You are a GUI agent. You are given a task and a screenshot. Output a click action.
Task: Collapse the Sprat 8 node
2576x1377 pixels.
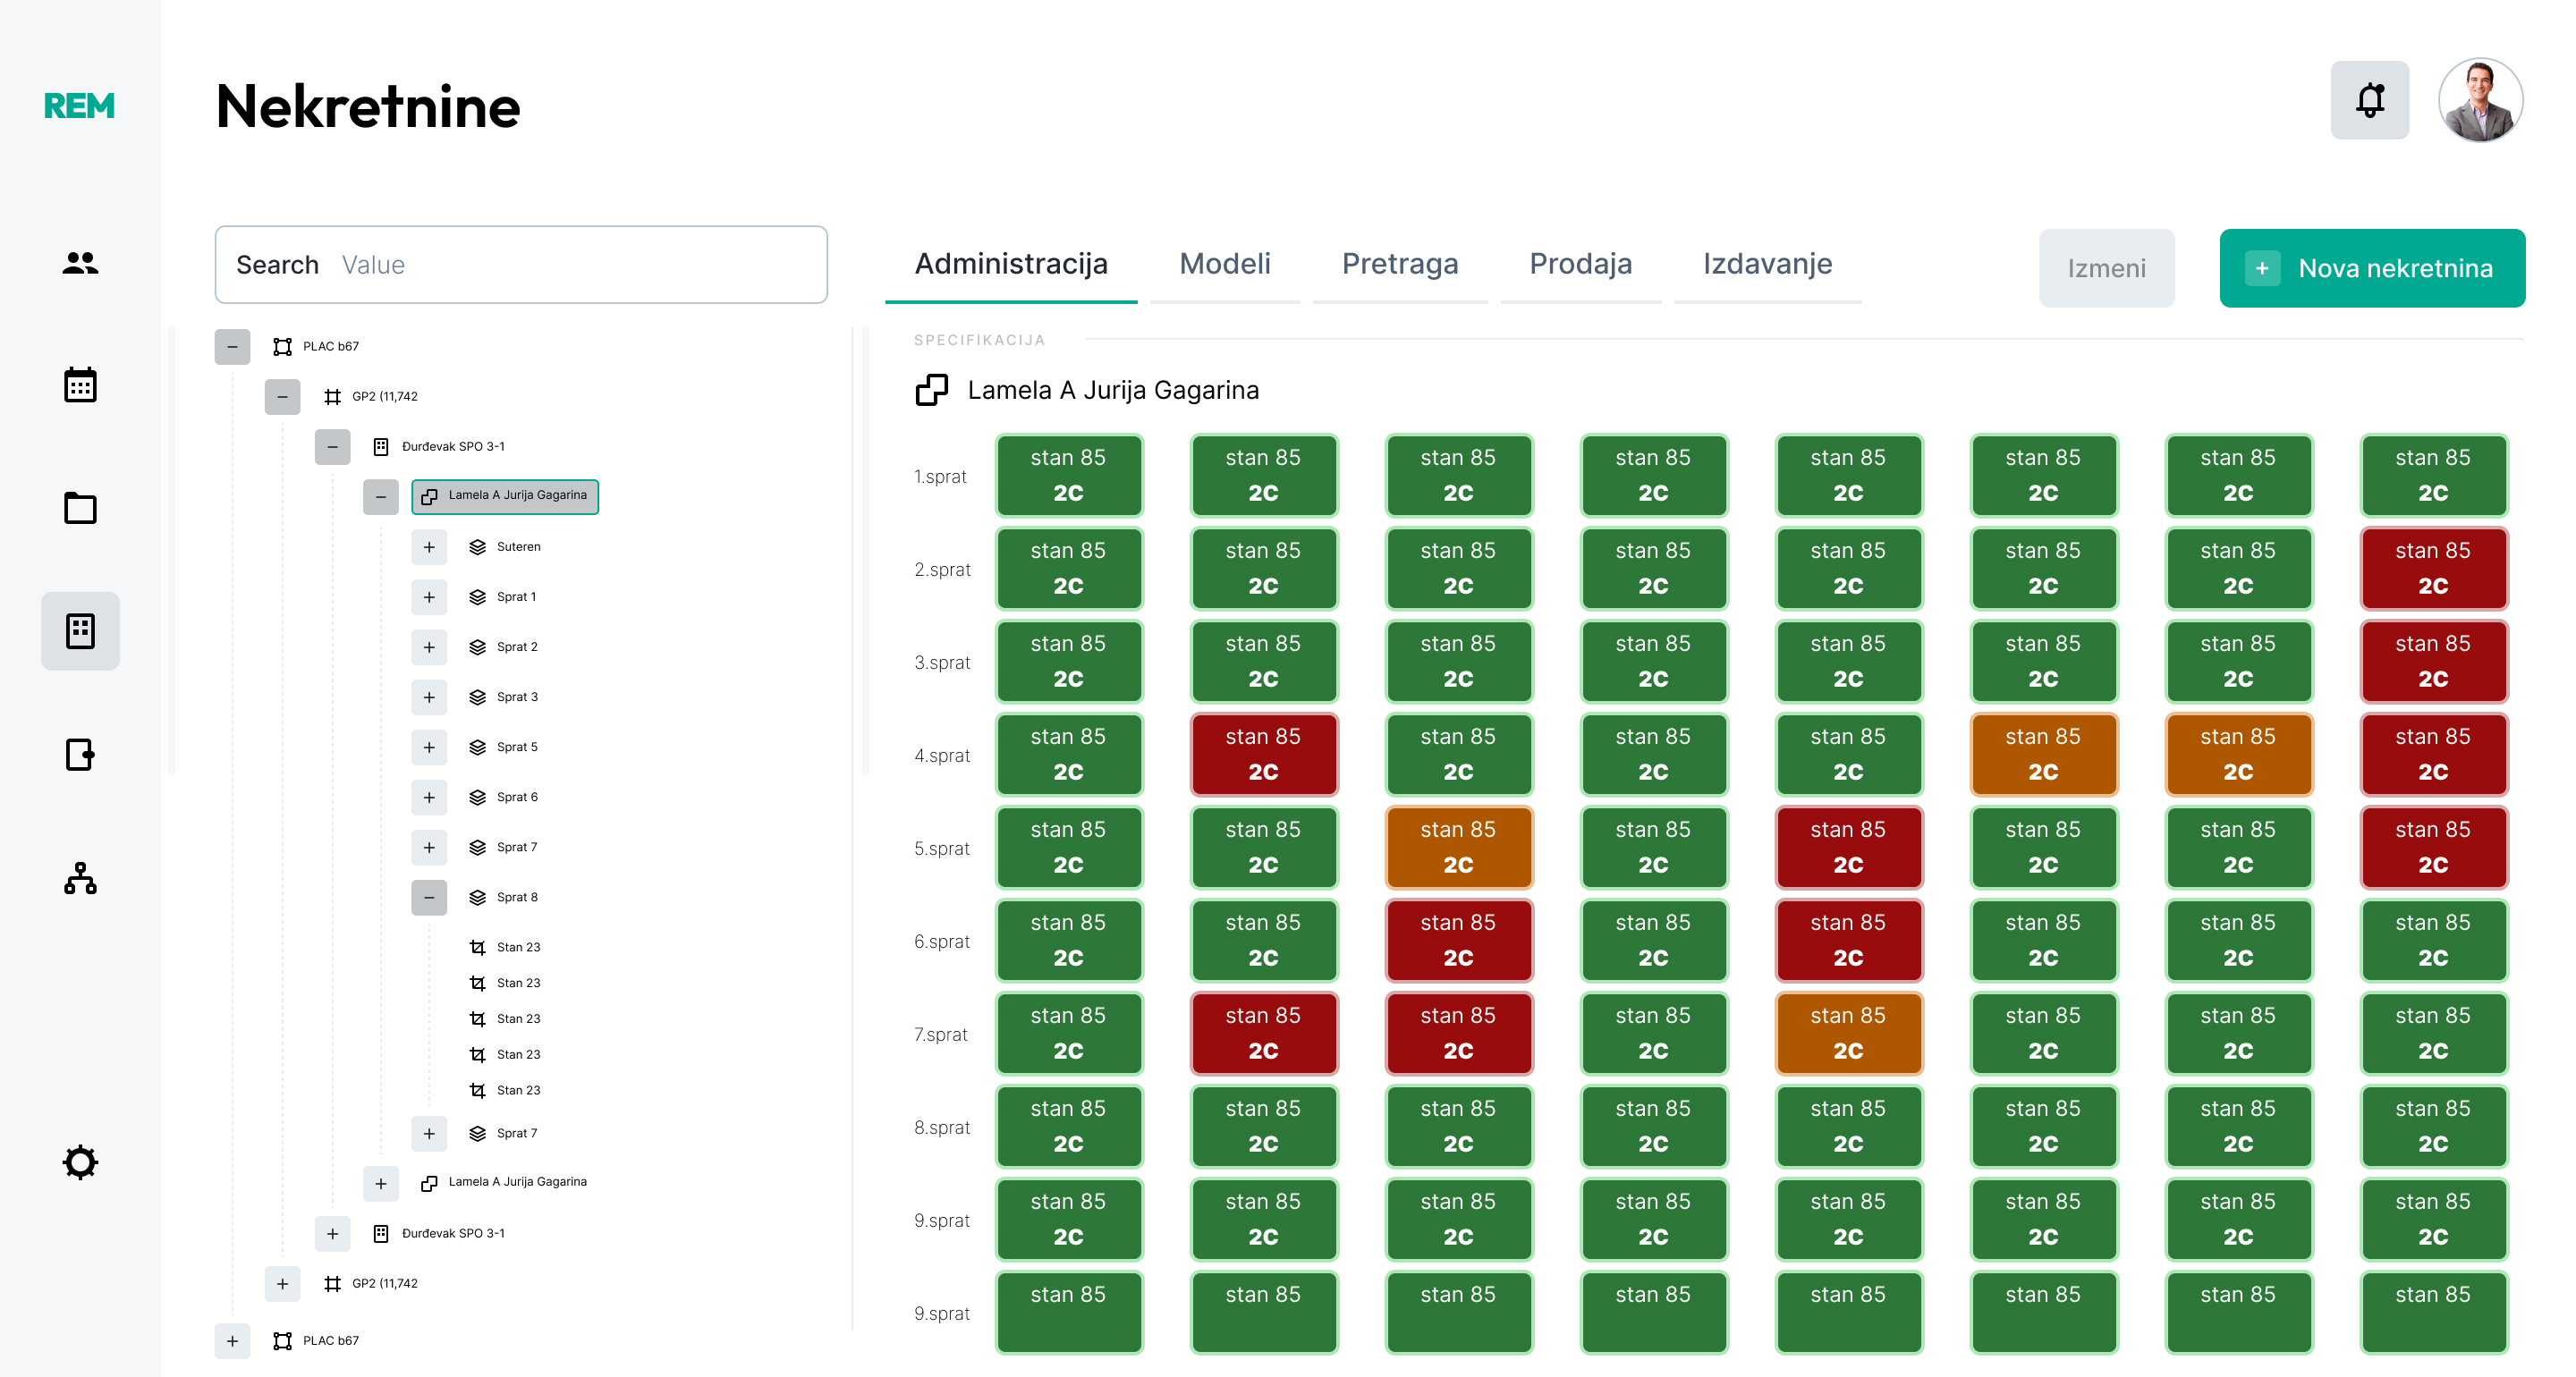429,898
